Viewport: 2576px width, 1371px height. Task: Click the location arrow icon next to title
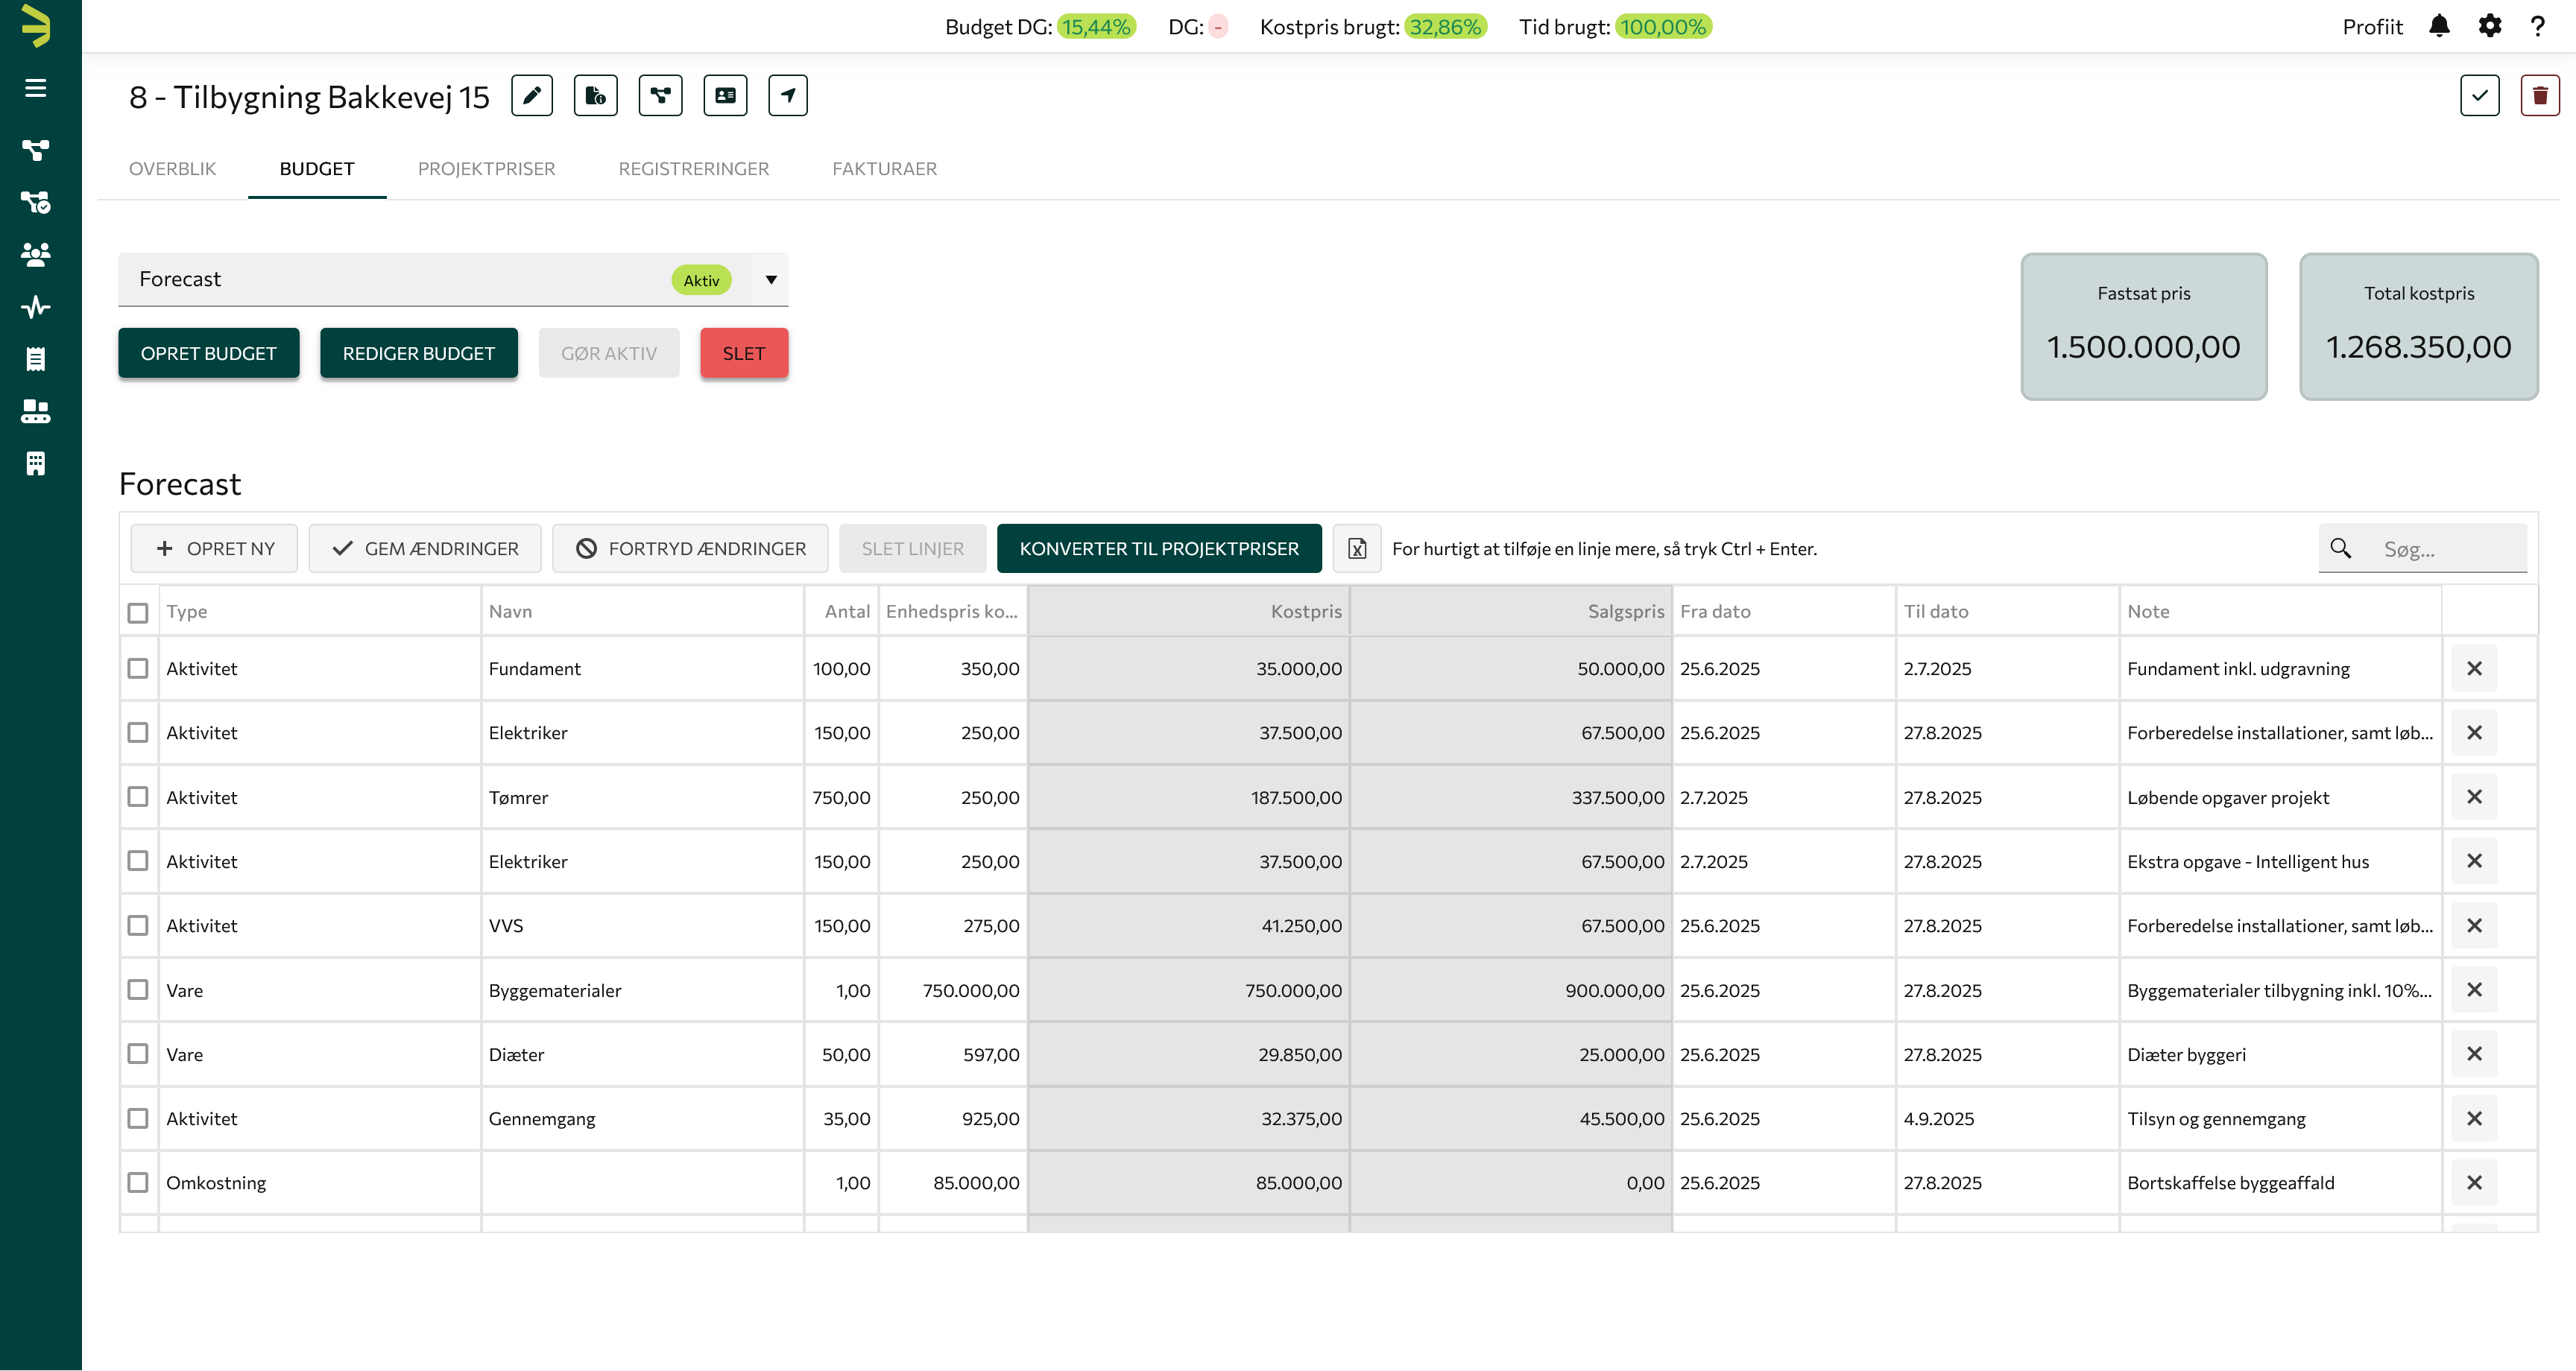coord(788,96)
